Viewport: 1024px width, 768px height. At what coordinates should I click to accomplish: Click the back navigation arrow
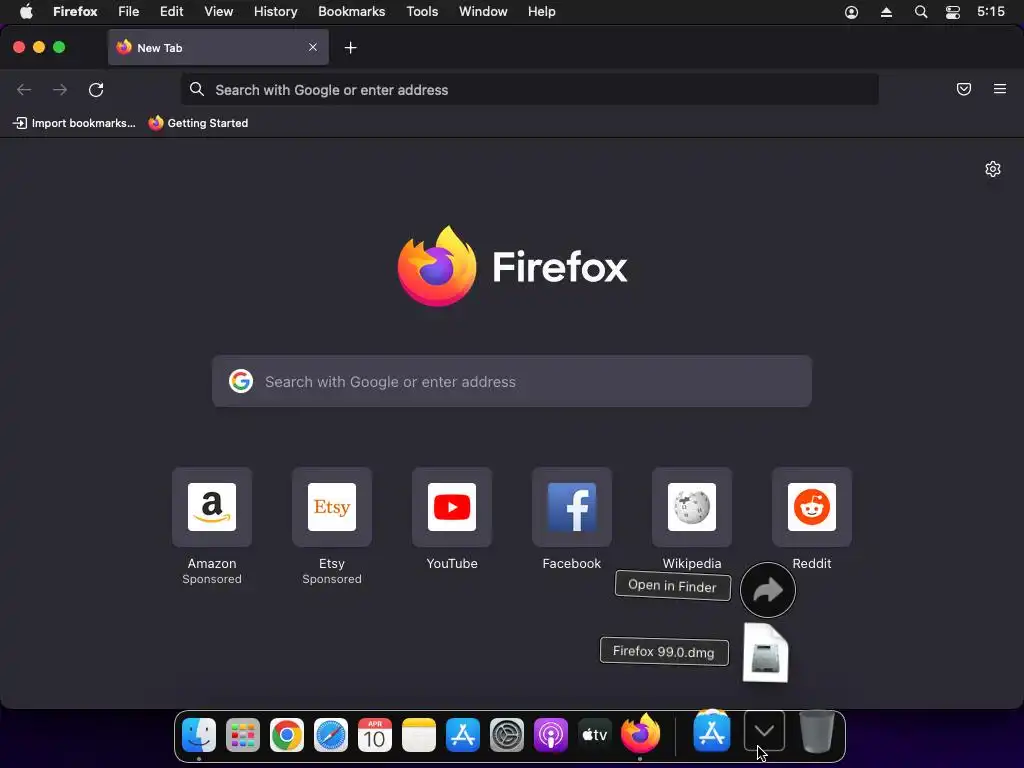(x=24, y=89)
